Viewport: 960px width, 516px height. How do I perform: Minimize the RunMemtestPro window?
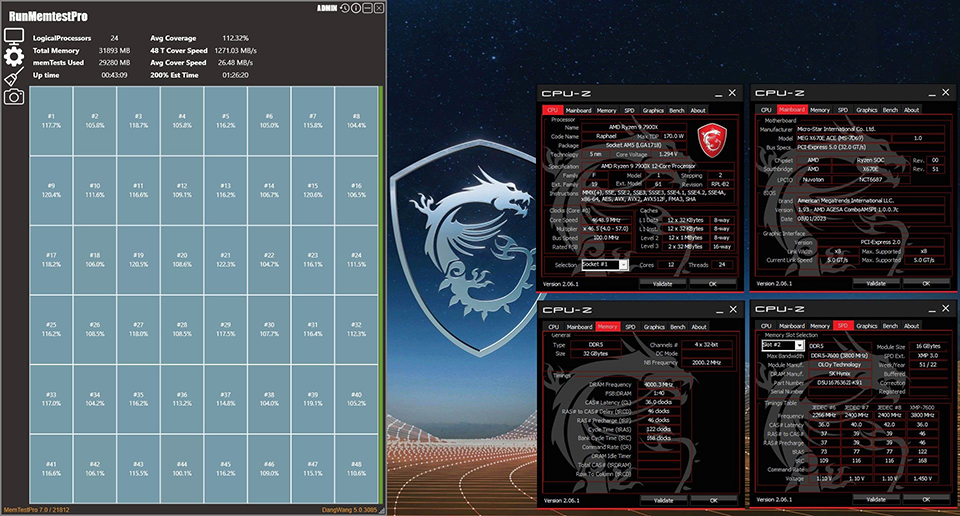[367, 8]
